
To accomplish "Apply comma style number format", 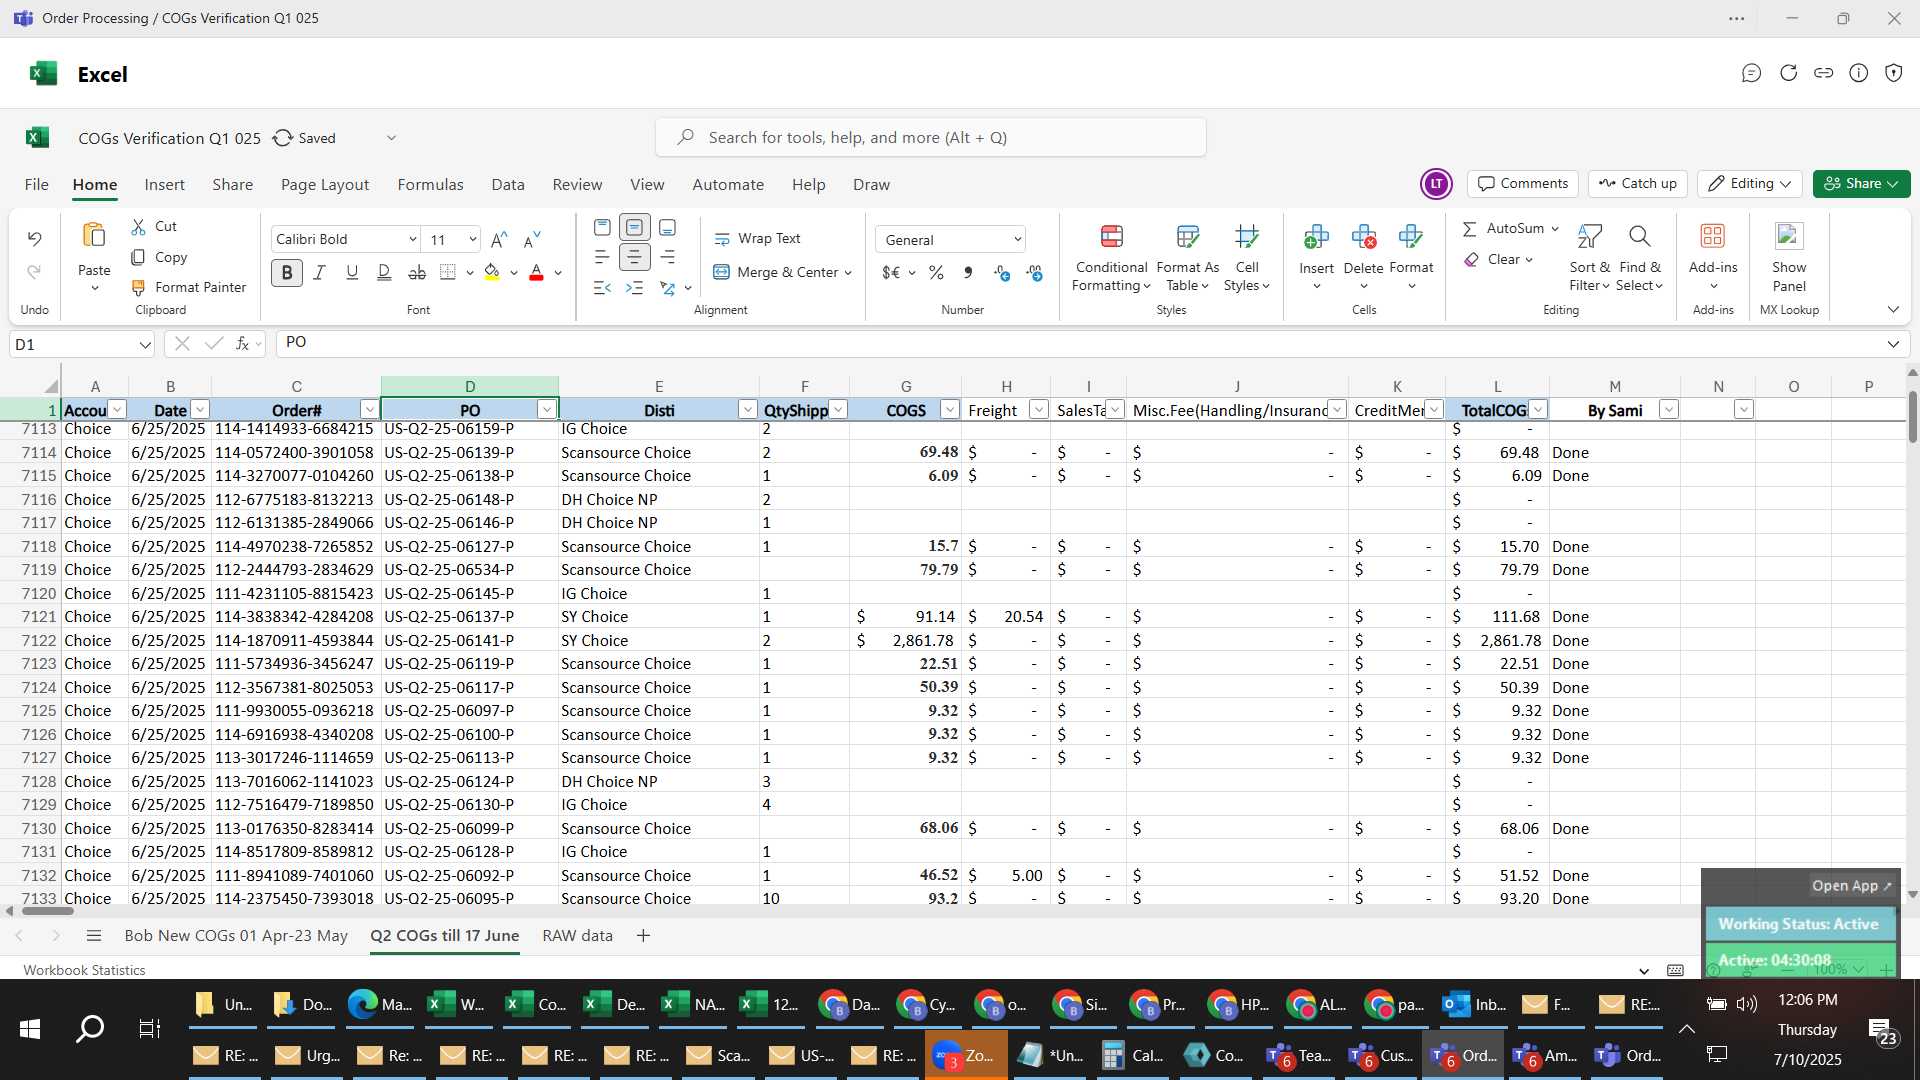I will tap(968, 272).
